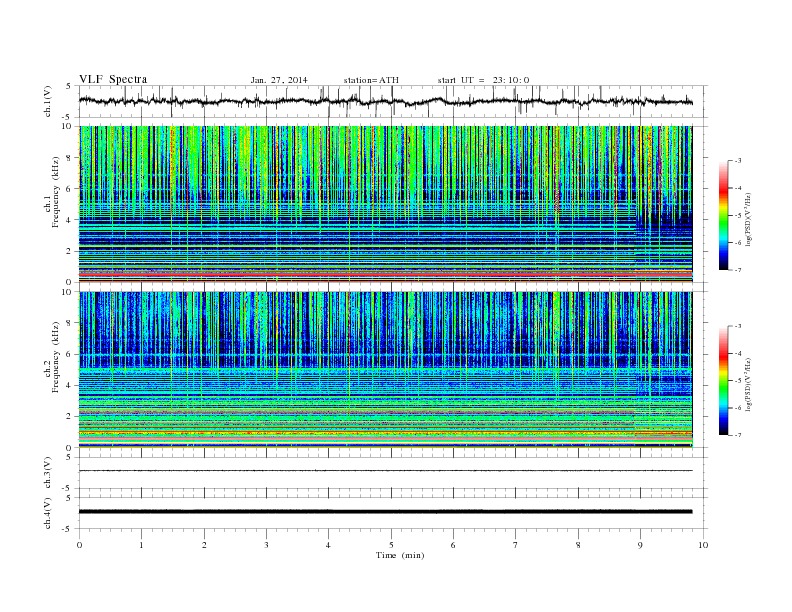The height and width of the screenshot is (612, 792).
Task: Click the "ch.1 Frequency (kHz)" axis label
Action: 52,192
